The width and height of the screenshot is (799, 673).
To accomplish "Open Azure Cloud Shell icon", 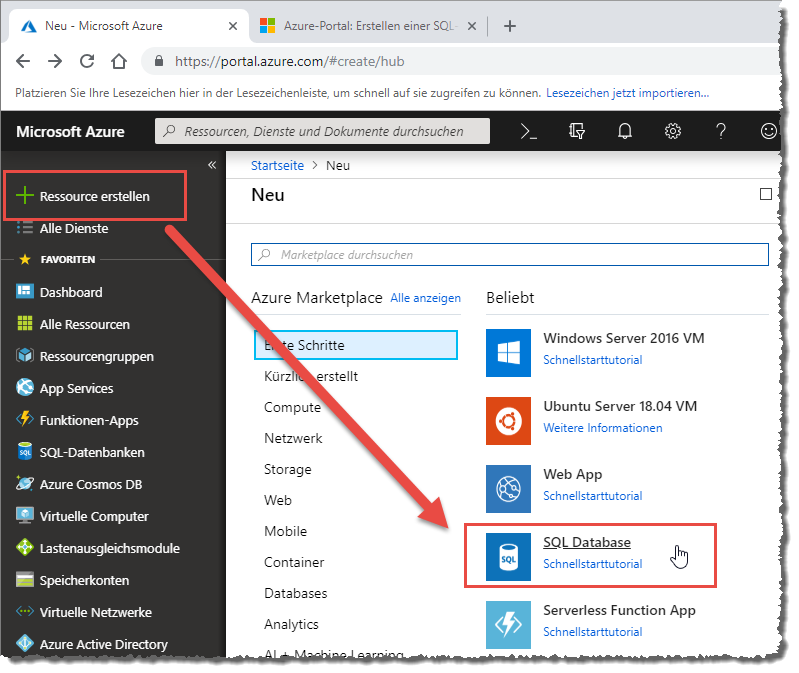I will pyautogui.click(x=528, y=131).
